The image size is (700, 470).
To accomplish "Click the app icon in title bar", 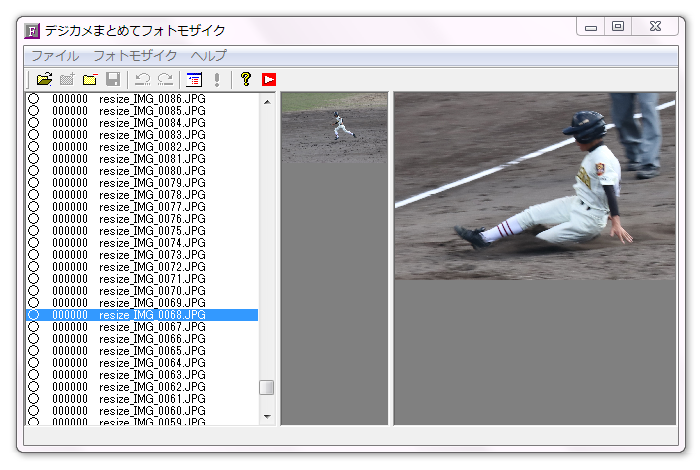I will point(32,31).
